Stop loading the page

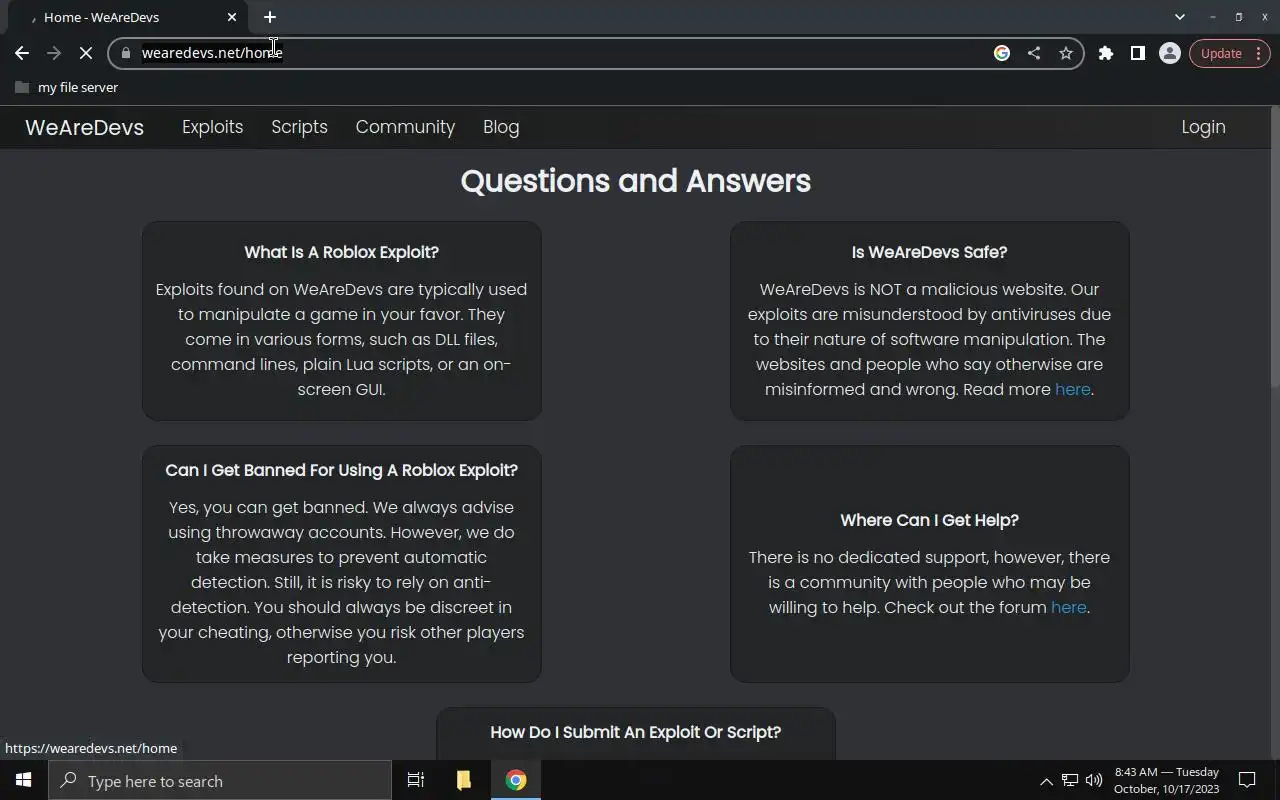tap(86, 53)
